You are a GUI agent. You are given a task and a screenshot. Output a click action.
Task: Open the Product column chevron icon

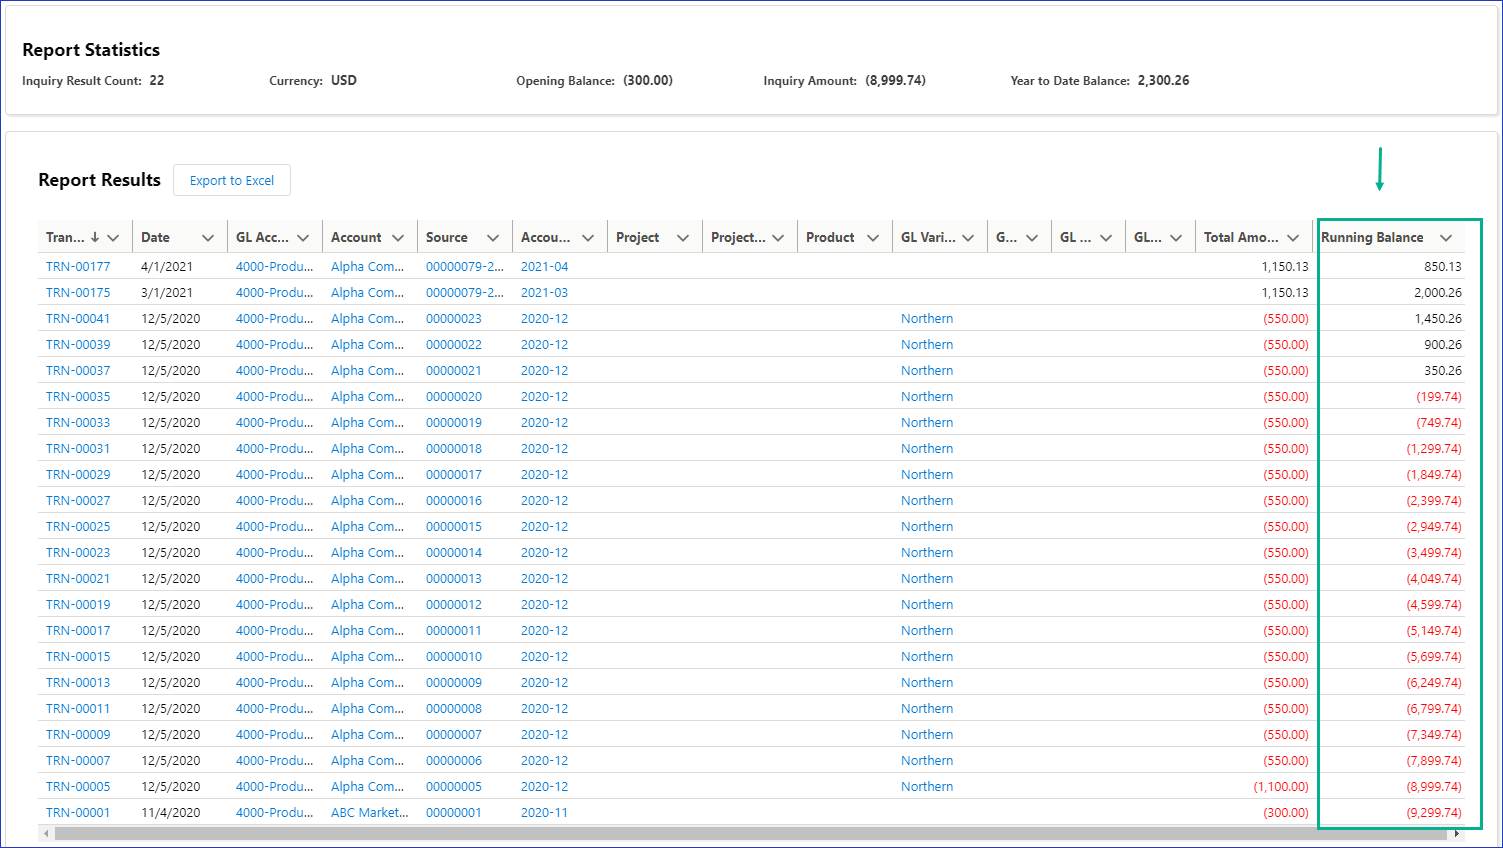(x=873, y=238)
